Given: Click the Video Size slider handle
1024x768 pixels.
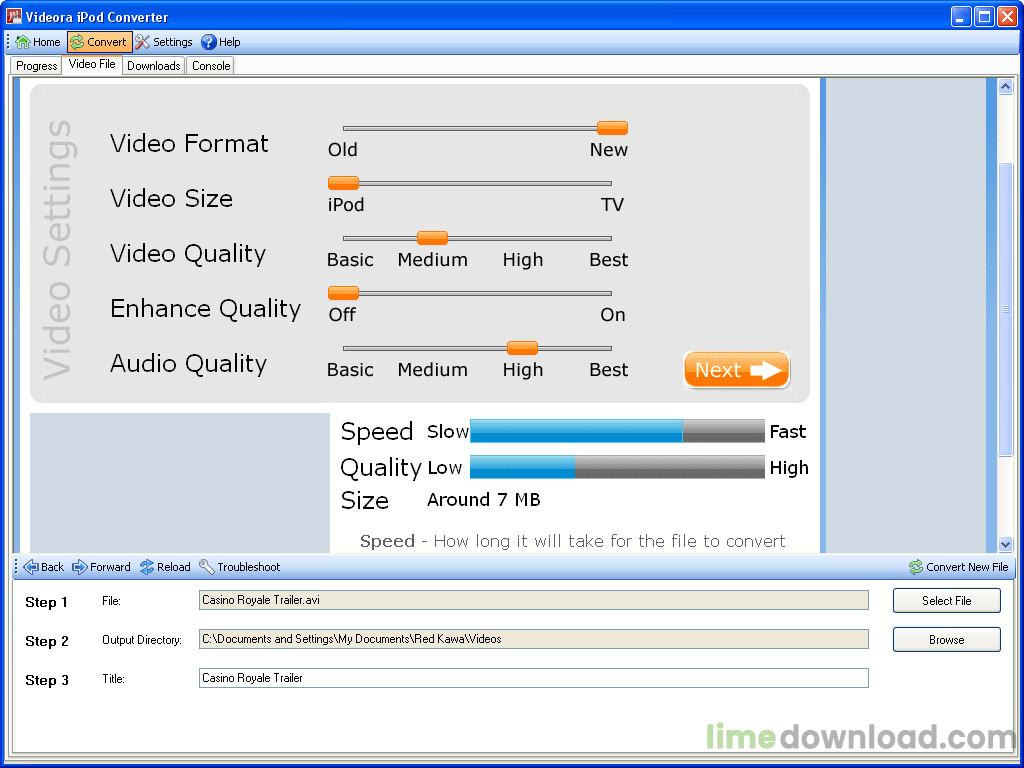Looking at the screenshot, I should coord(344,183).
